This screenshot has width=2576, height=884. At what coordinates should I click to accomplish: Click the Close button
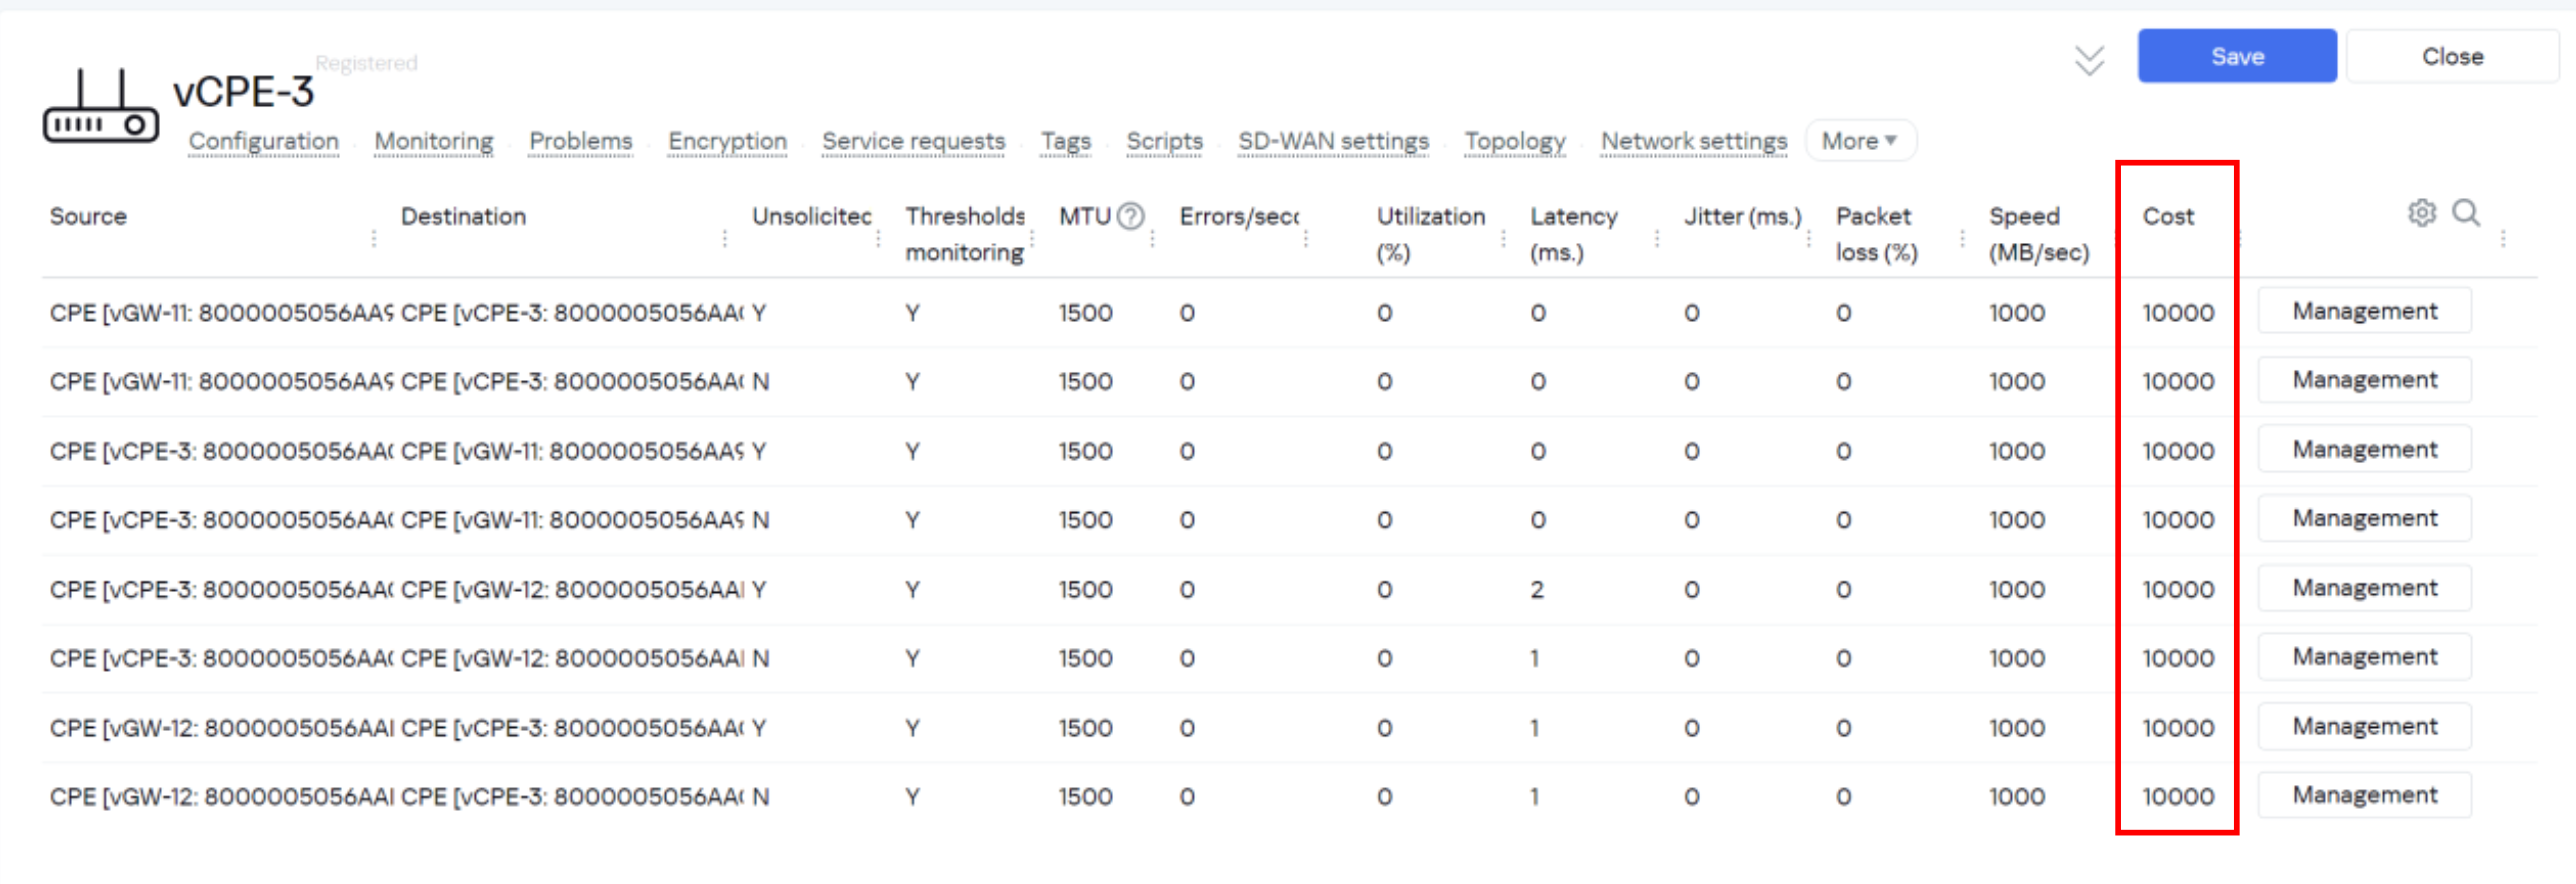coord(2451,57)
